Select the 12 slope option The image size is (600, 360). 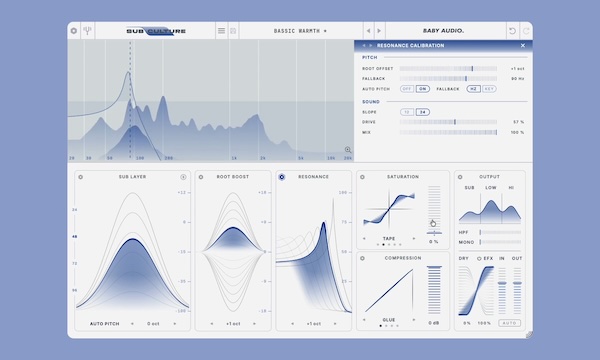(x=407, y=112)
